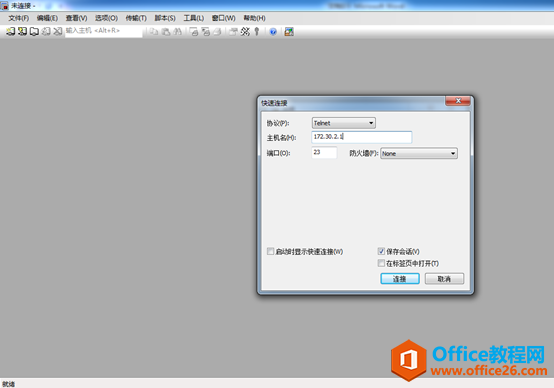Image resolution: width=554 pixels, height=388 pixels.
Task: Launch SecureFX from the toolbar icon
Action: tap(289, 32)
